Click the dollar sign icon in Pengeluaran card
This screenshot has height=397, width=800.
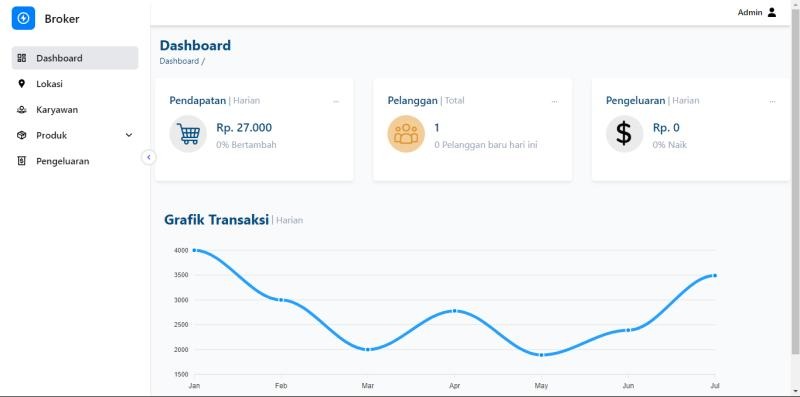tap(624, 134)
